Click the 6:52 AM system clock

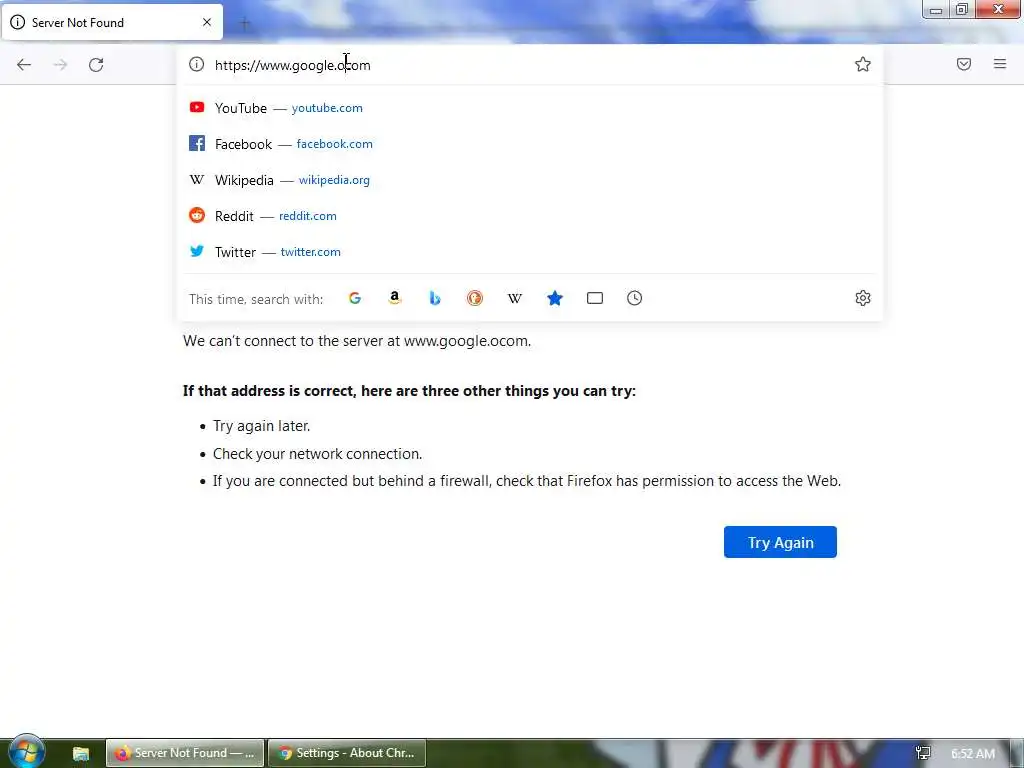pos(973,754)
